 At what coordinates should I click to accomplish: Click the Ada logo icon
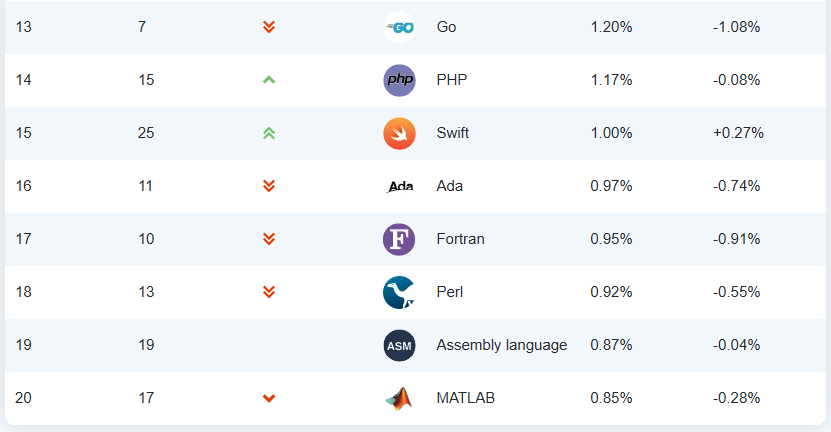tap(400, 187)
